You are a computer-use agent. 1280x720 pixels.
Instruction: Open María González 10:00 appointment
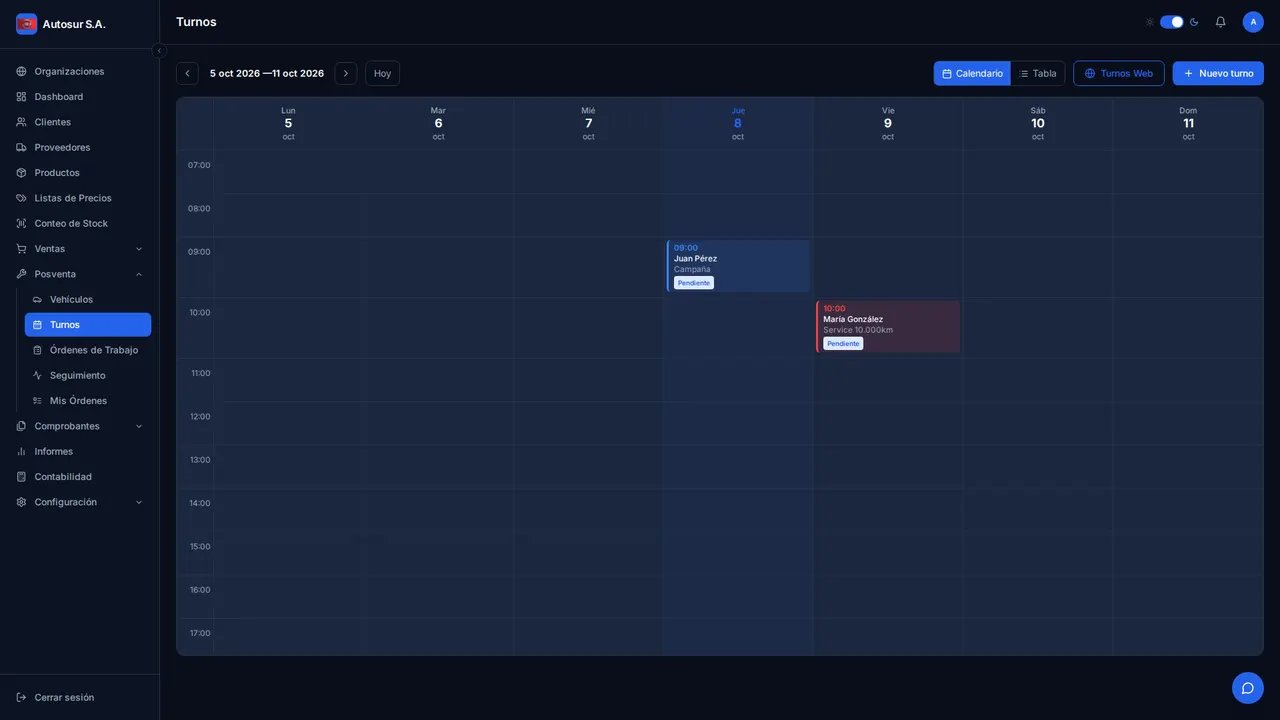[888, 327]
